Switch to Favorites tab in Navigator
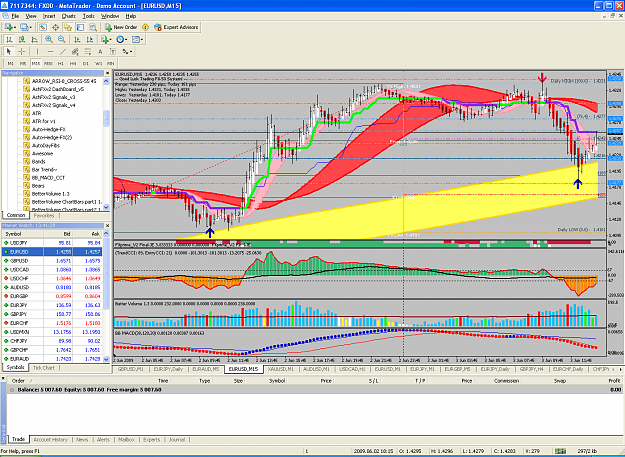The image size is (625, 457). [x=44, y=216]
